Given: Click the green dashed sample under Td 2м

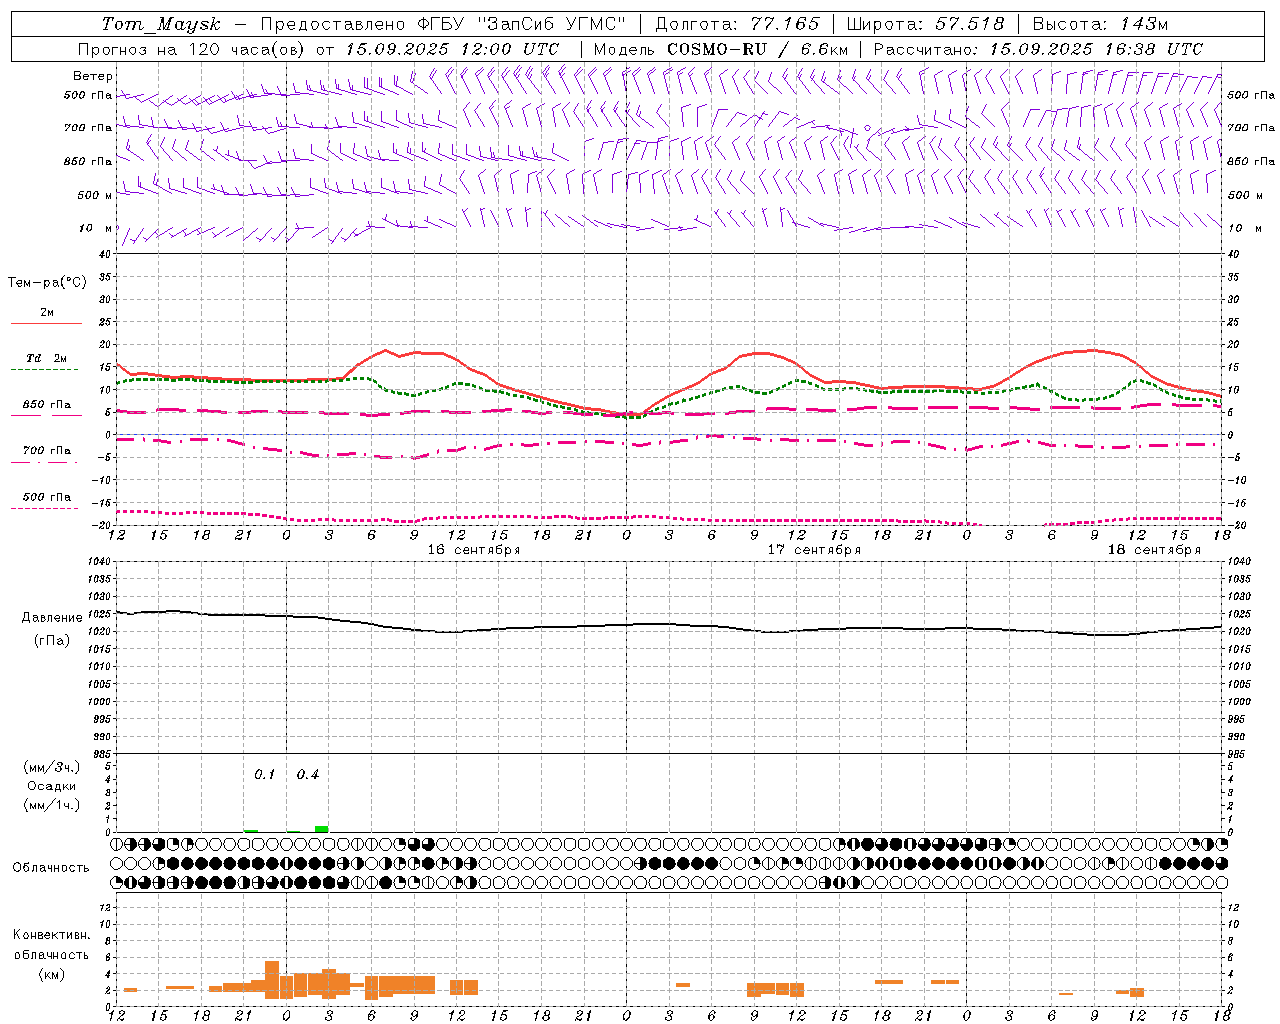Looking at the screenshot, I should 44,370.
